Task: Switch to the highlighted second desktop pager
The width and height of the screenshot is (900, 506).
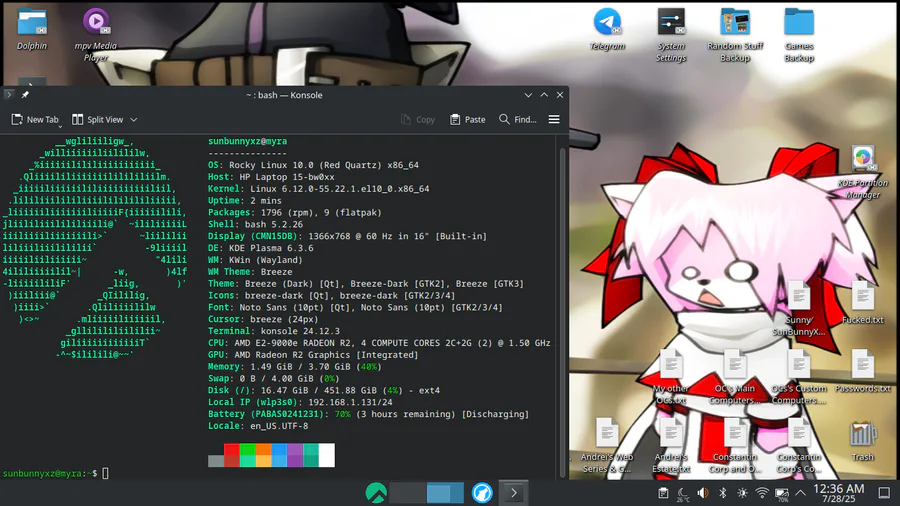Action: 445,493
